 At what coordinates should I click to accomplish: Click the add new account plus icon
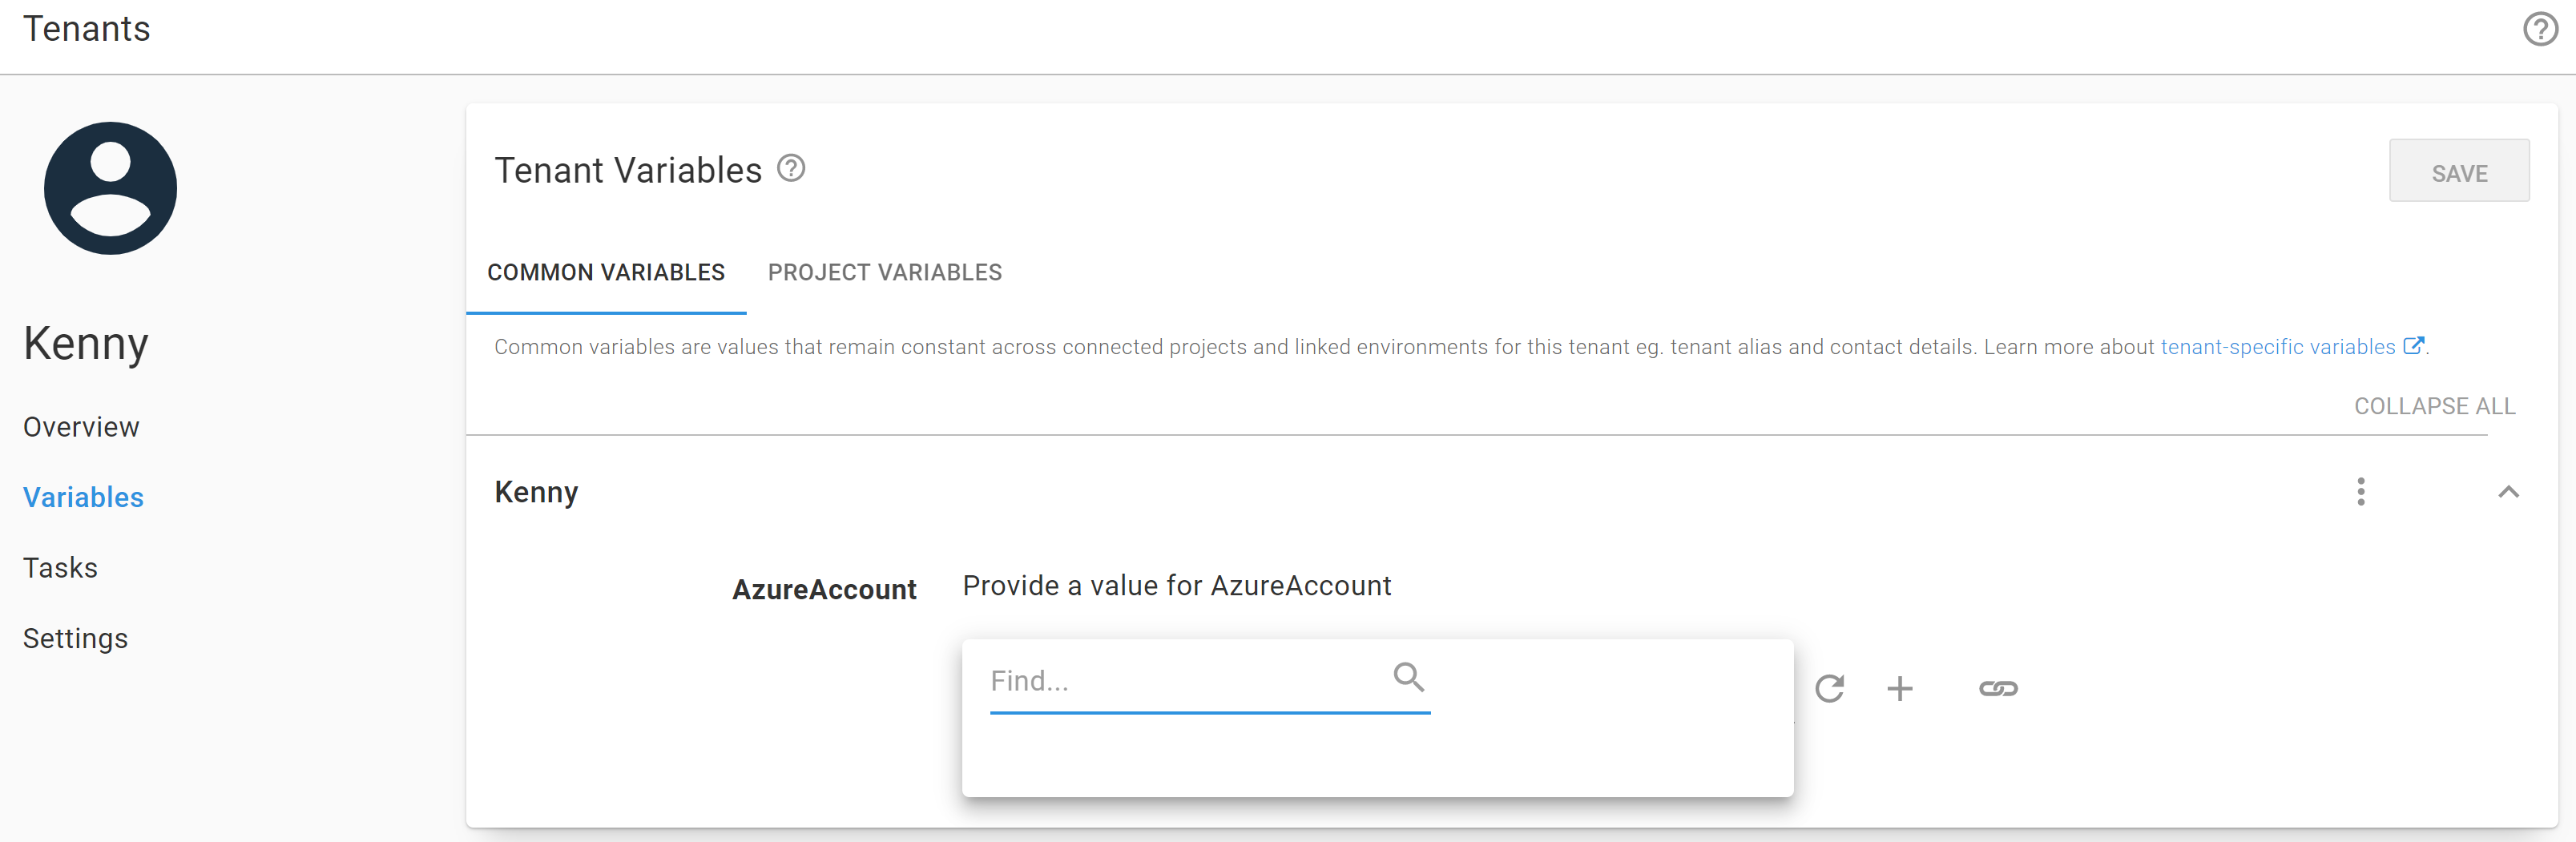1900,688
